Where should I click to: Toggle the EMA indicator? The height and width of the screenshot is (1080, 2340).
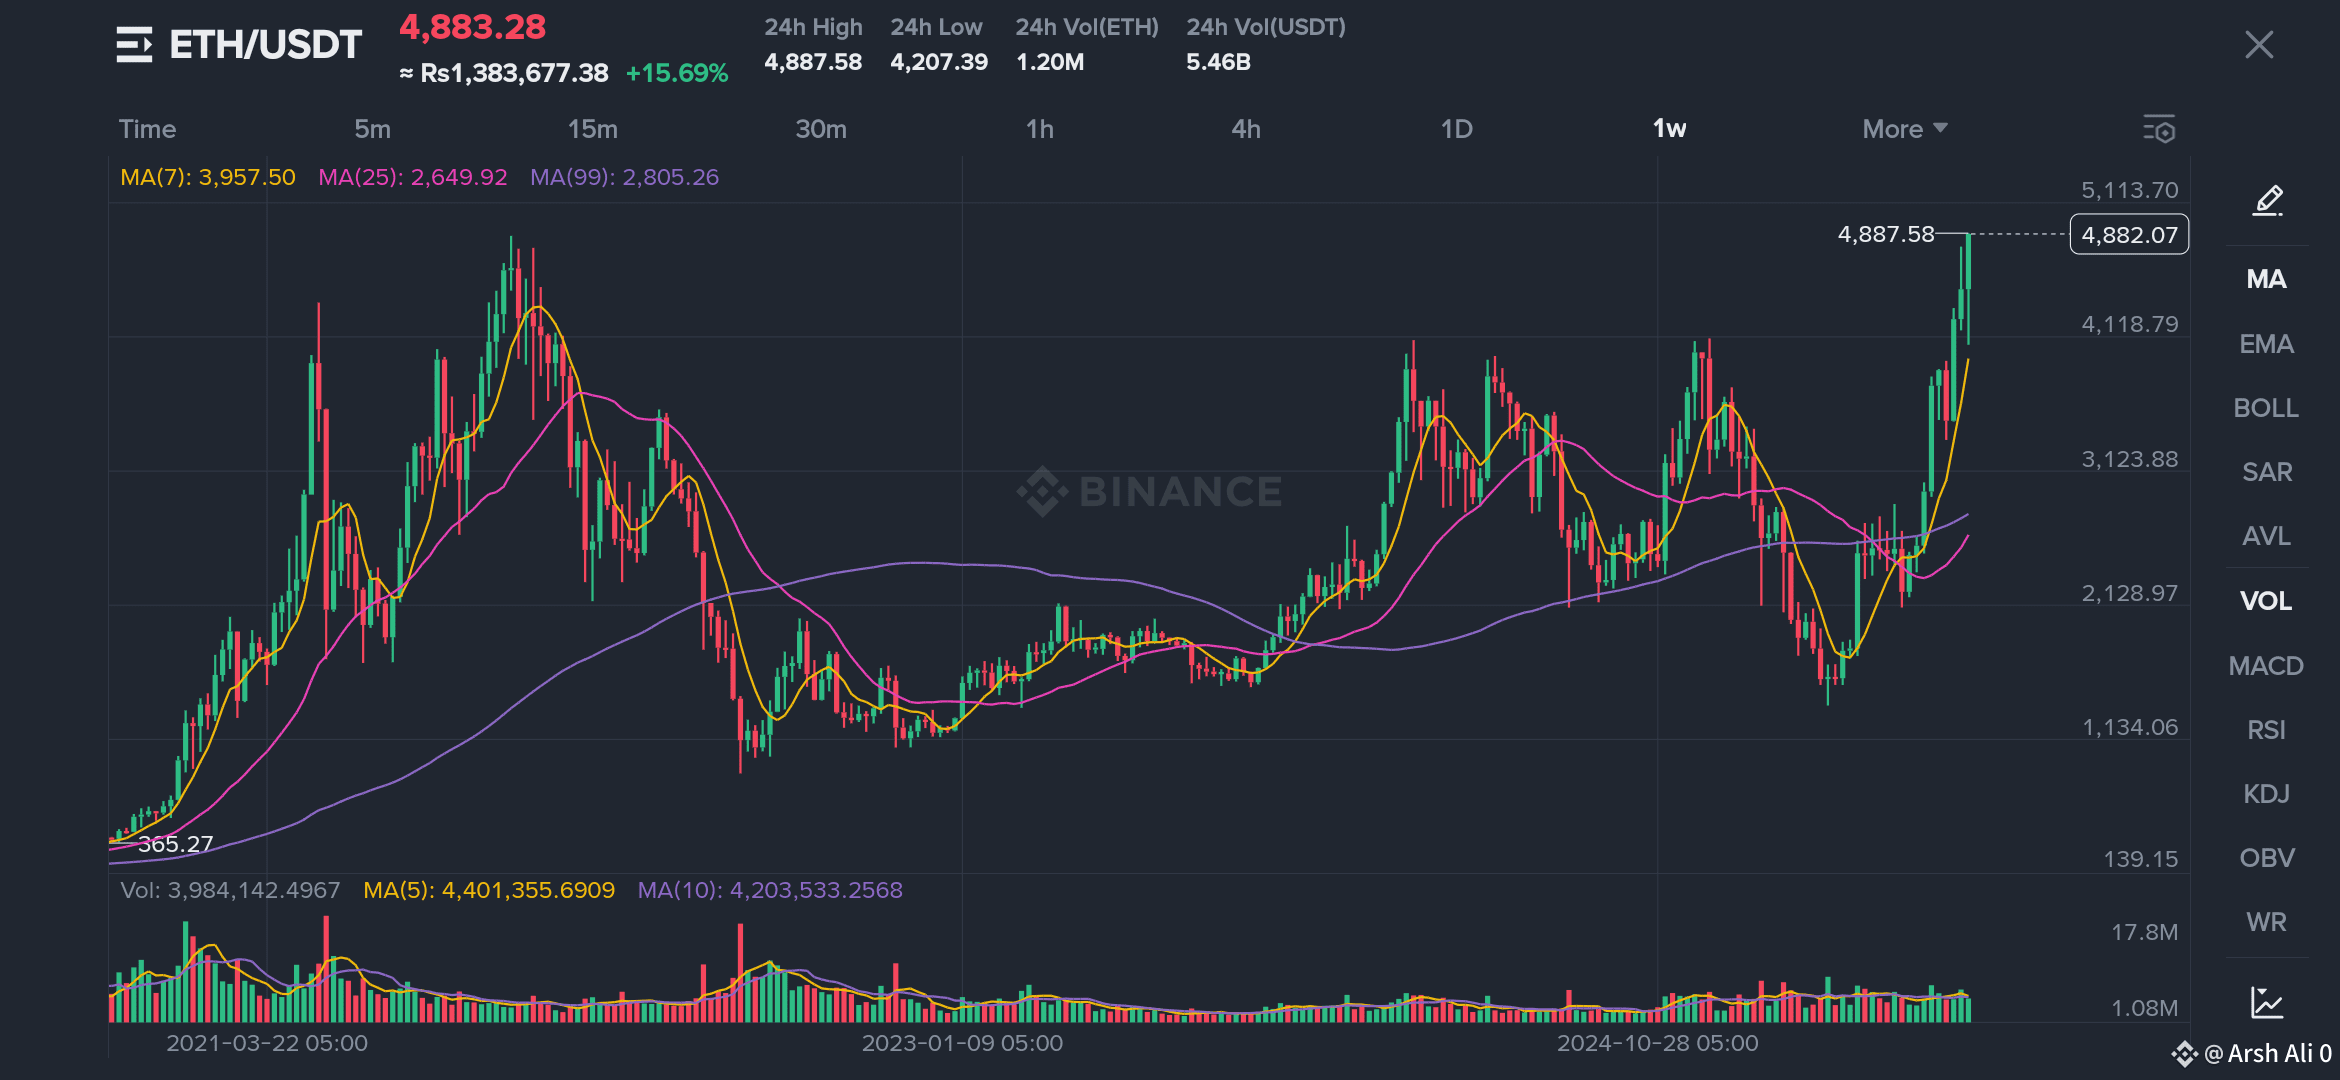pos(2266,344)
